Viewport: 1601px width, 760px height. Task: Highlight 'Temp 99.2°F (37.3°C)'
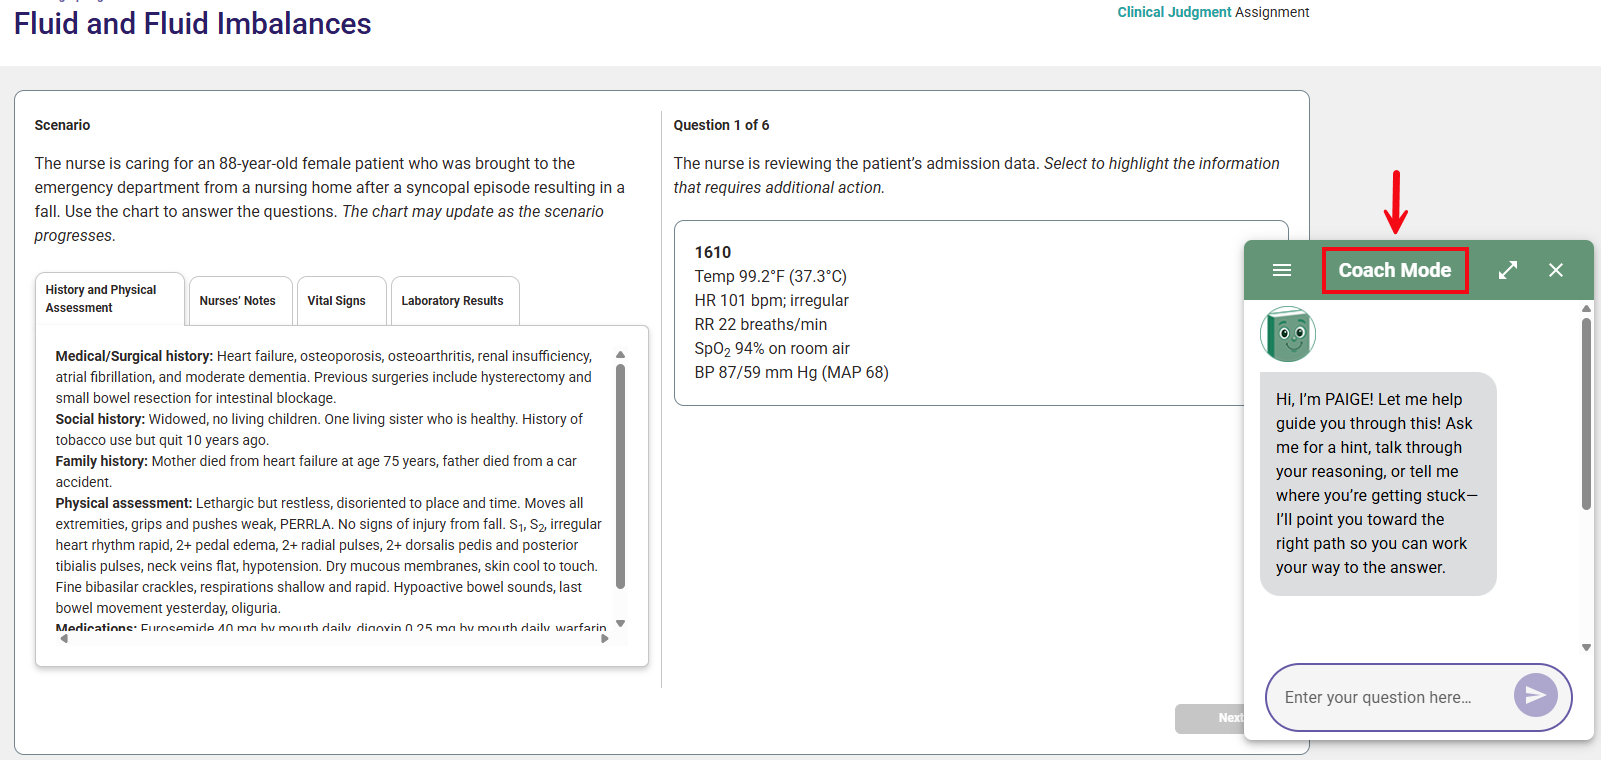pyautogui.click(x=771, y=276)
